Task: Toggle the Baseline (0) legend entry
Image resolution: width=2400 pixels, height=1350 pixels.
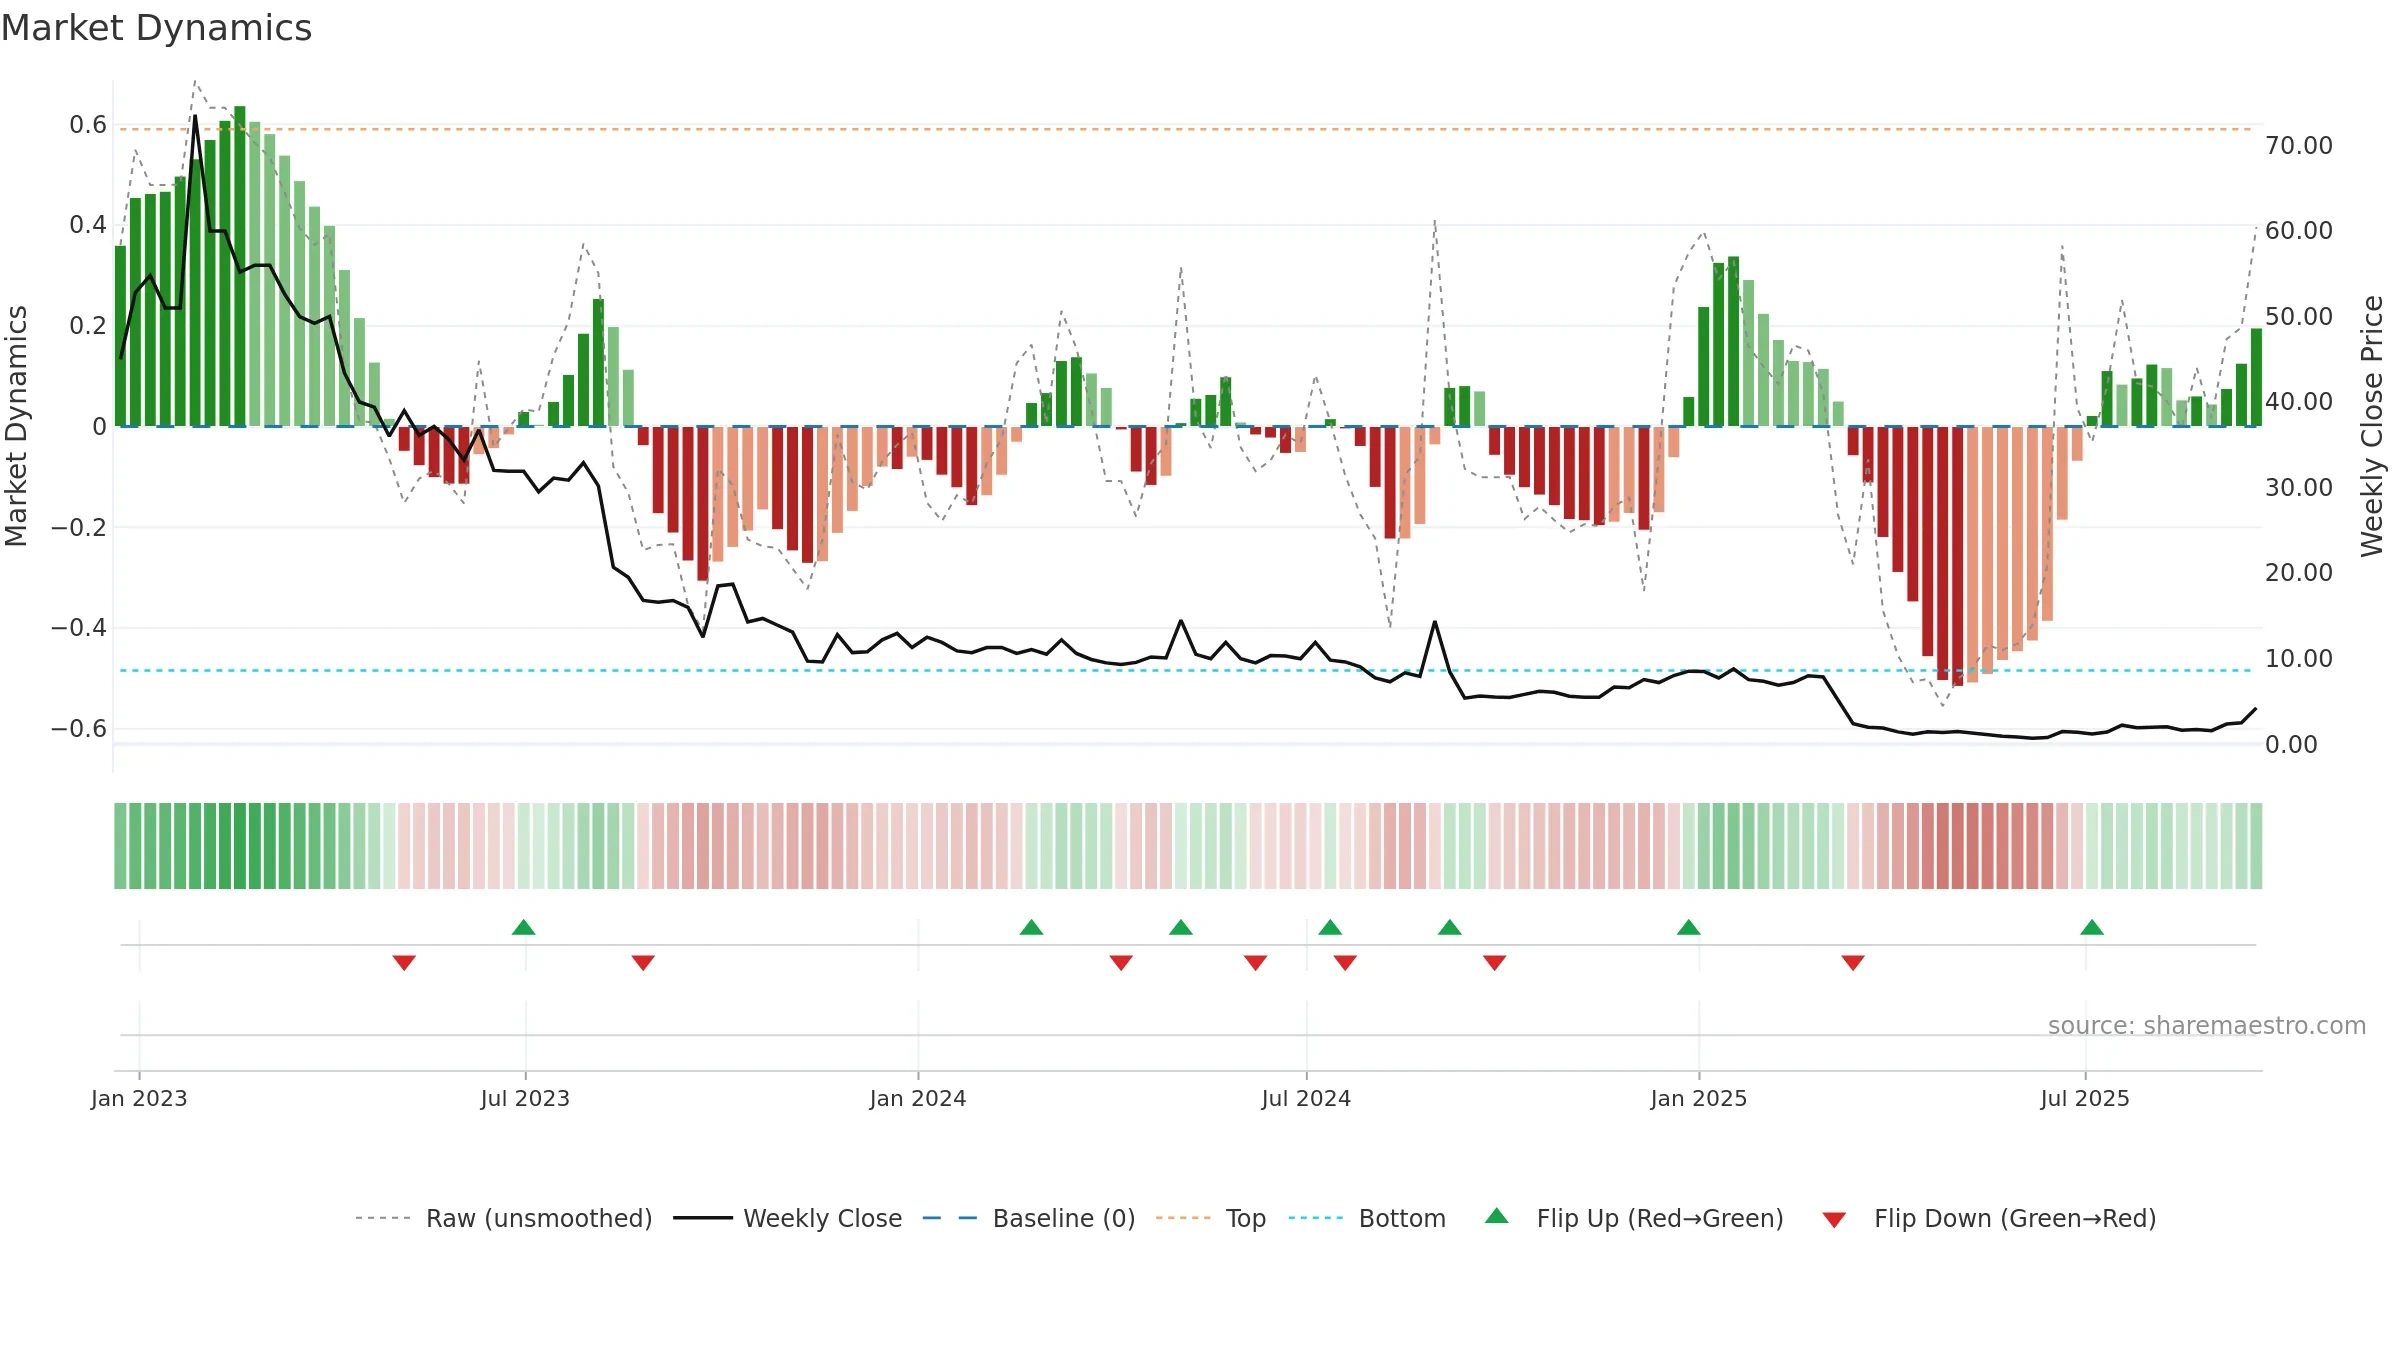Action: pos(1028,1218)
